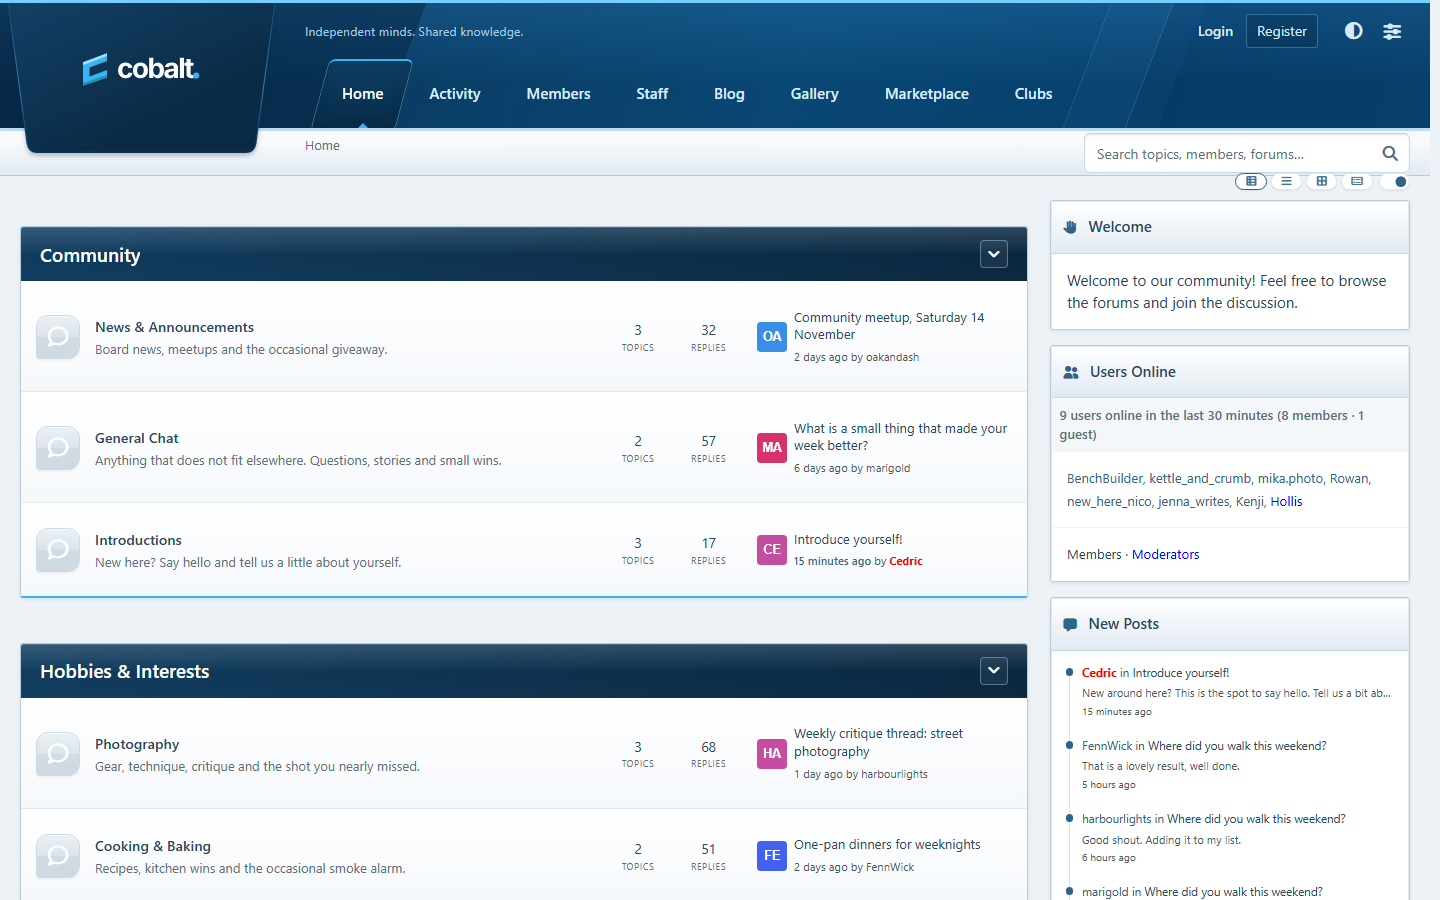Click the OA avatar of oakandash
The width and height of the screenshot is (1440, 900).
772,337
